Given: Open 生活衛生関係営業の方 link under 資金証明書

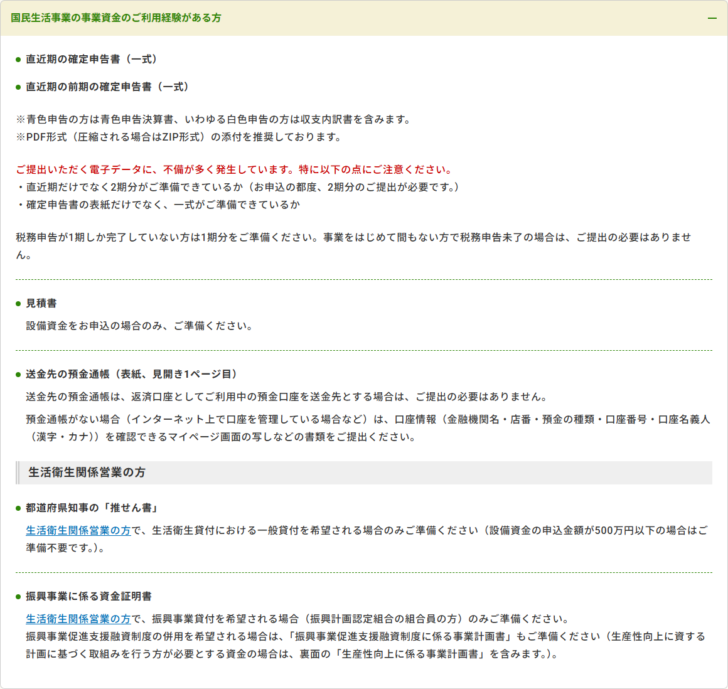Looking at the screenshot, I should [78, 619].
